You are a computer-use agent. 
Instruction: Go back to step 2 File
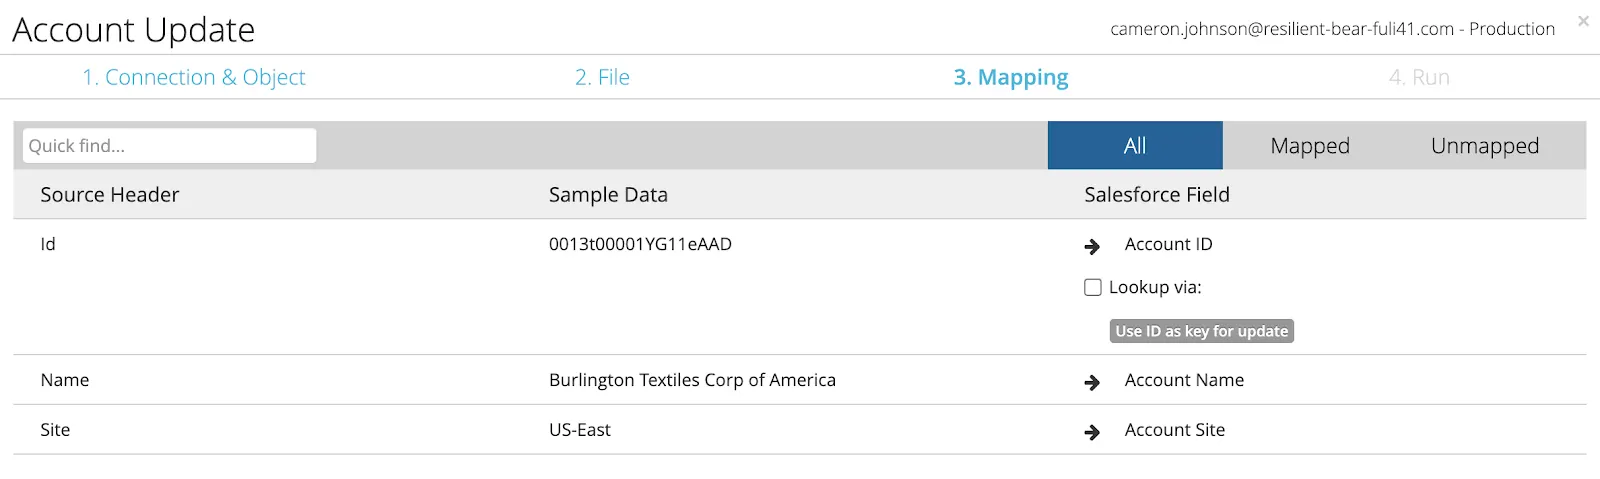602,77
